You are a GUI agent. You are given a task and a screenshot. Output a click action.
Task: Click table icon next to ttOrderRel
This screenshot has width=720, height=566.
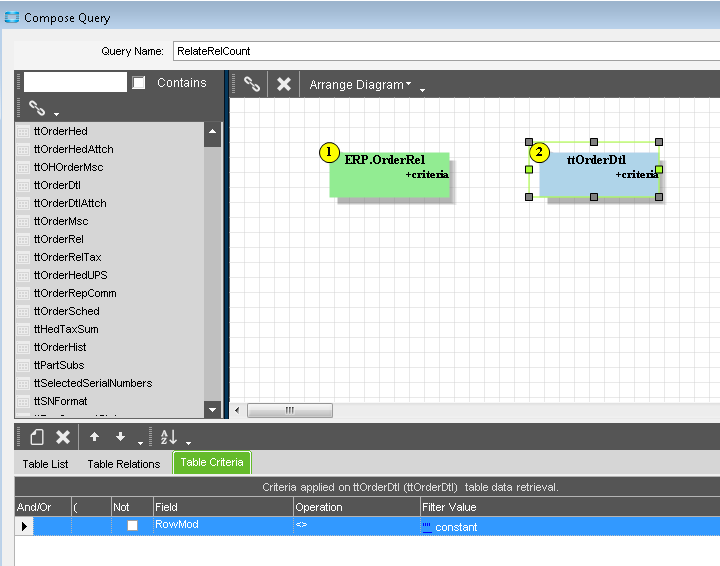23,240
